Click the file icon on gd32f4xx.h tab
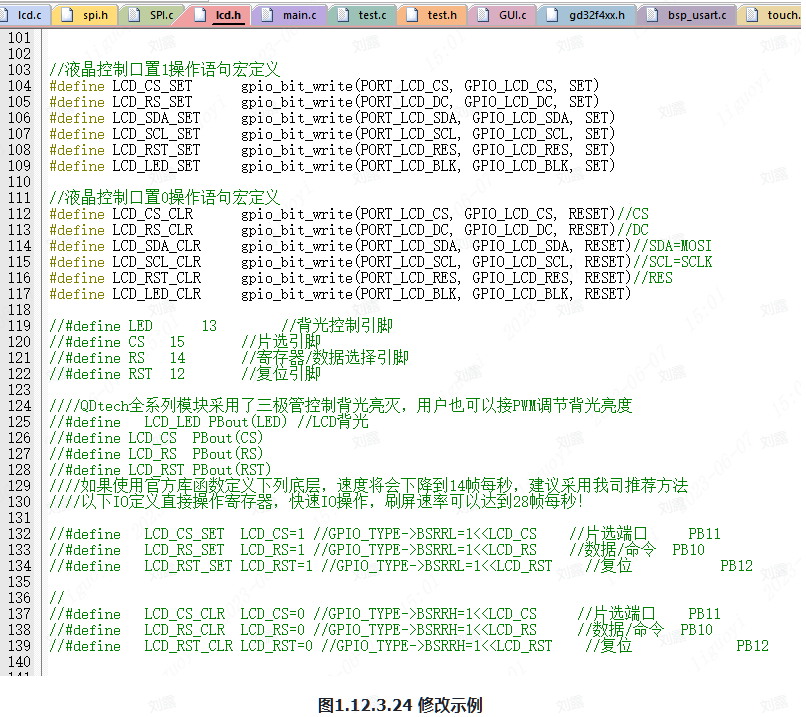The width and height of the screenshot is (806, 717). (x=552, y=15)
